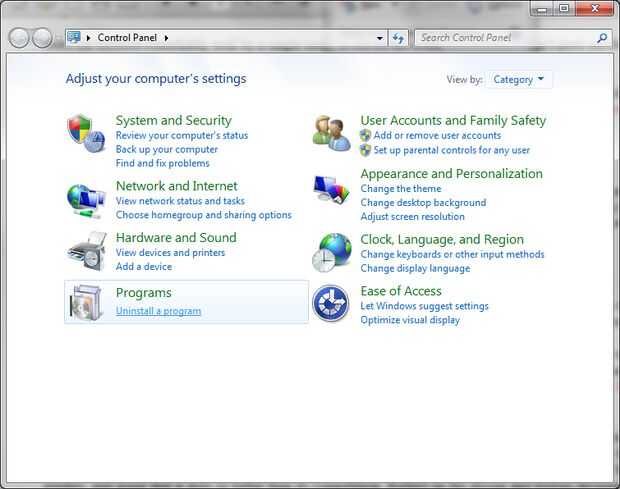This screenshot has width=620, height=489.
Task: Open the Programs heading
Action: [144, 293]
